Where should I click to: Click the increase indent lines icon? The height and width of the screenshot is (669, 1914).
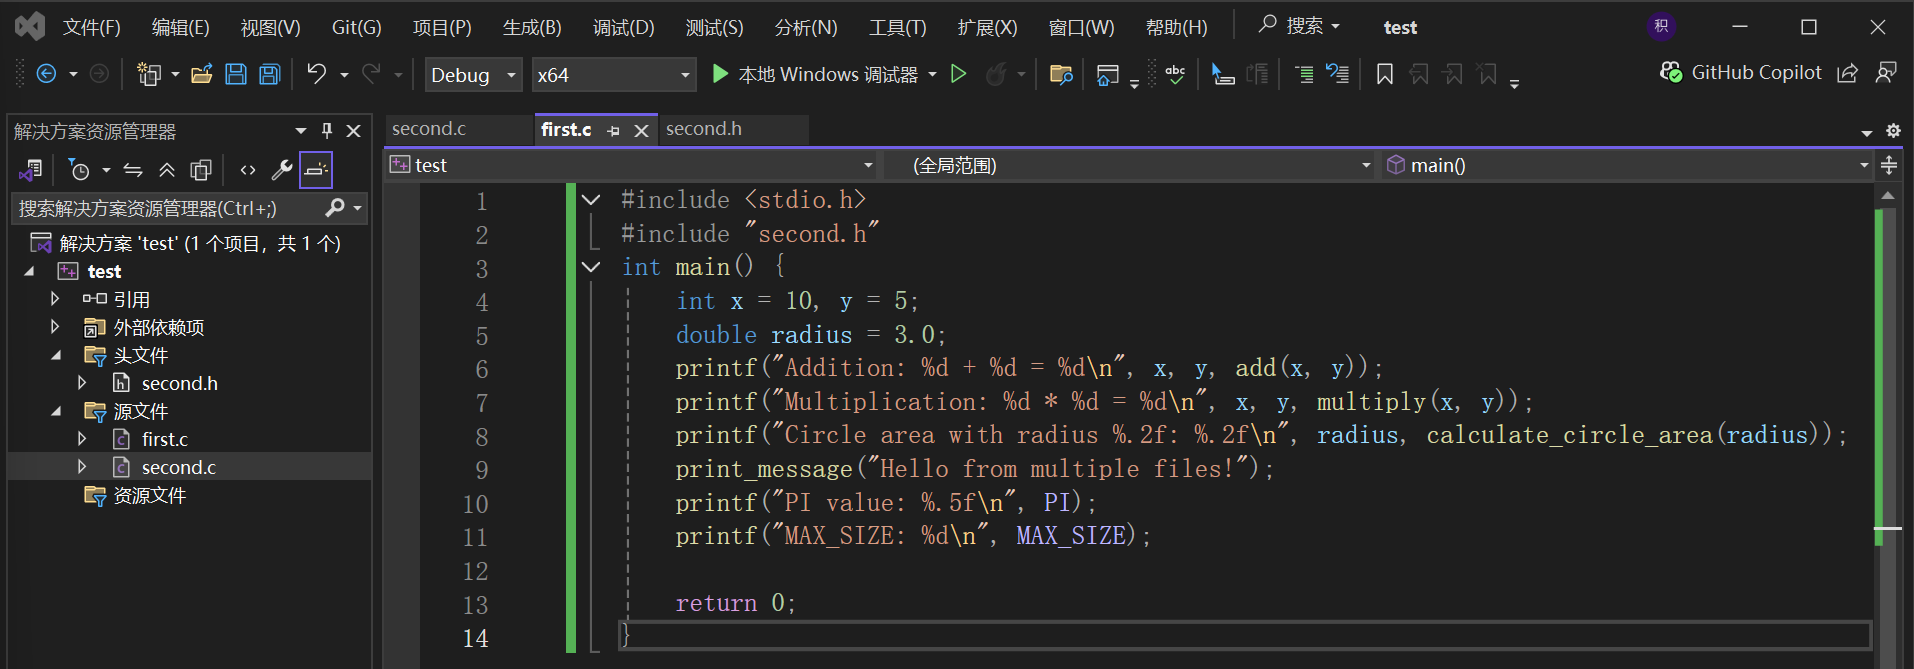tap(1304, 74)
